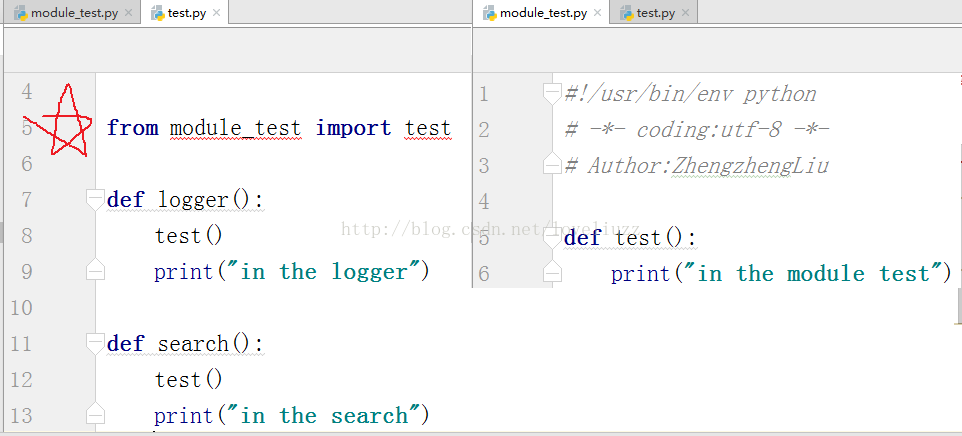Close module_test.py tab in left editor pane

[128, 13]
